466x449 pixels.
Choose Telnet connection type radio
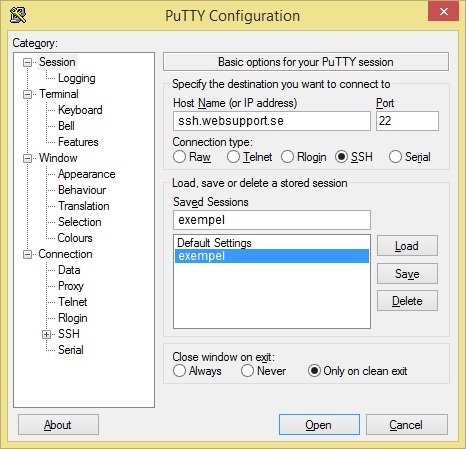click(233, 157)
